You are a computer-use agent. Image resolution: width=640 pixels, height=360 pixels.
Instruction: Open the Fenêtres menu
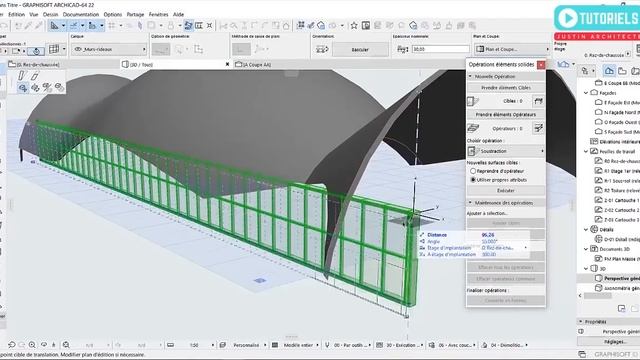158,14
